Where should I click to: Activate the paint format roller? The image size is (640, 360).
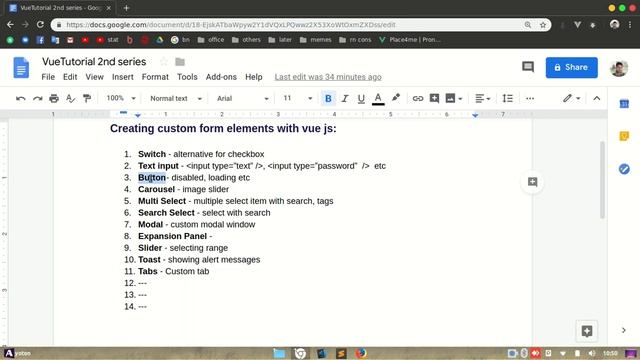87,98
